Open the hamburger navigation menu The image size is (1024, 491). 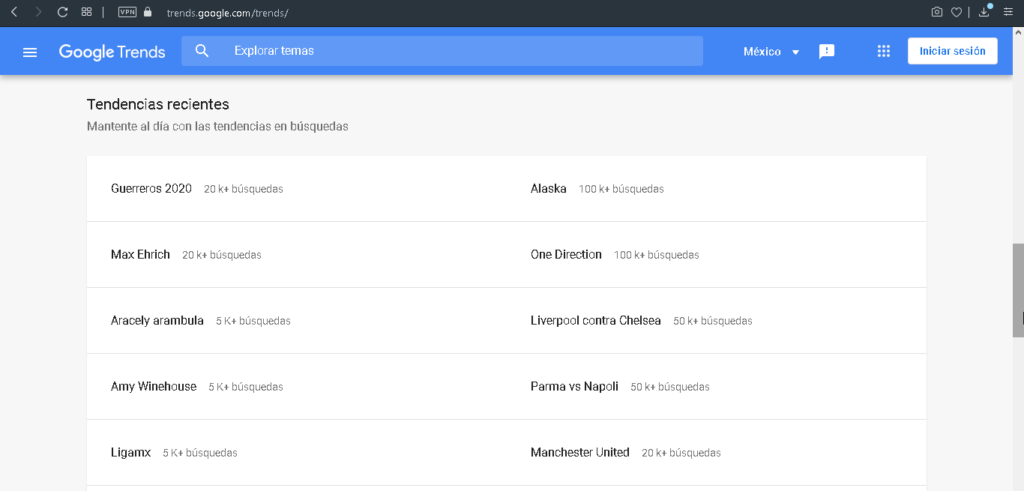click(30, 52)
